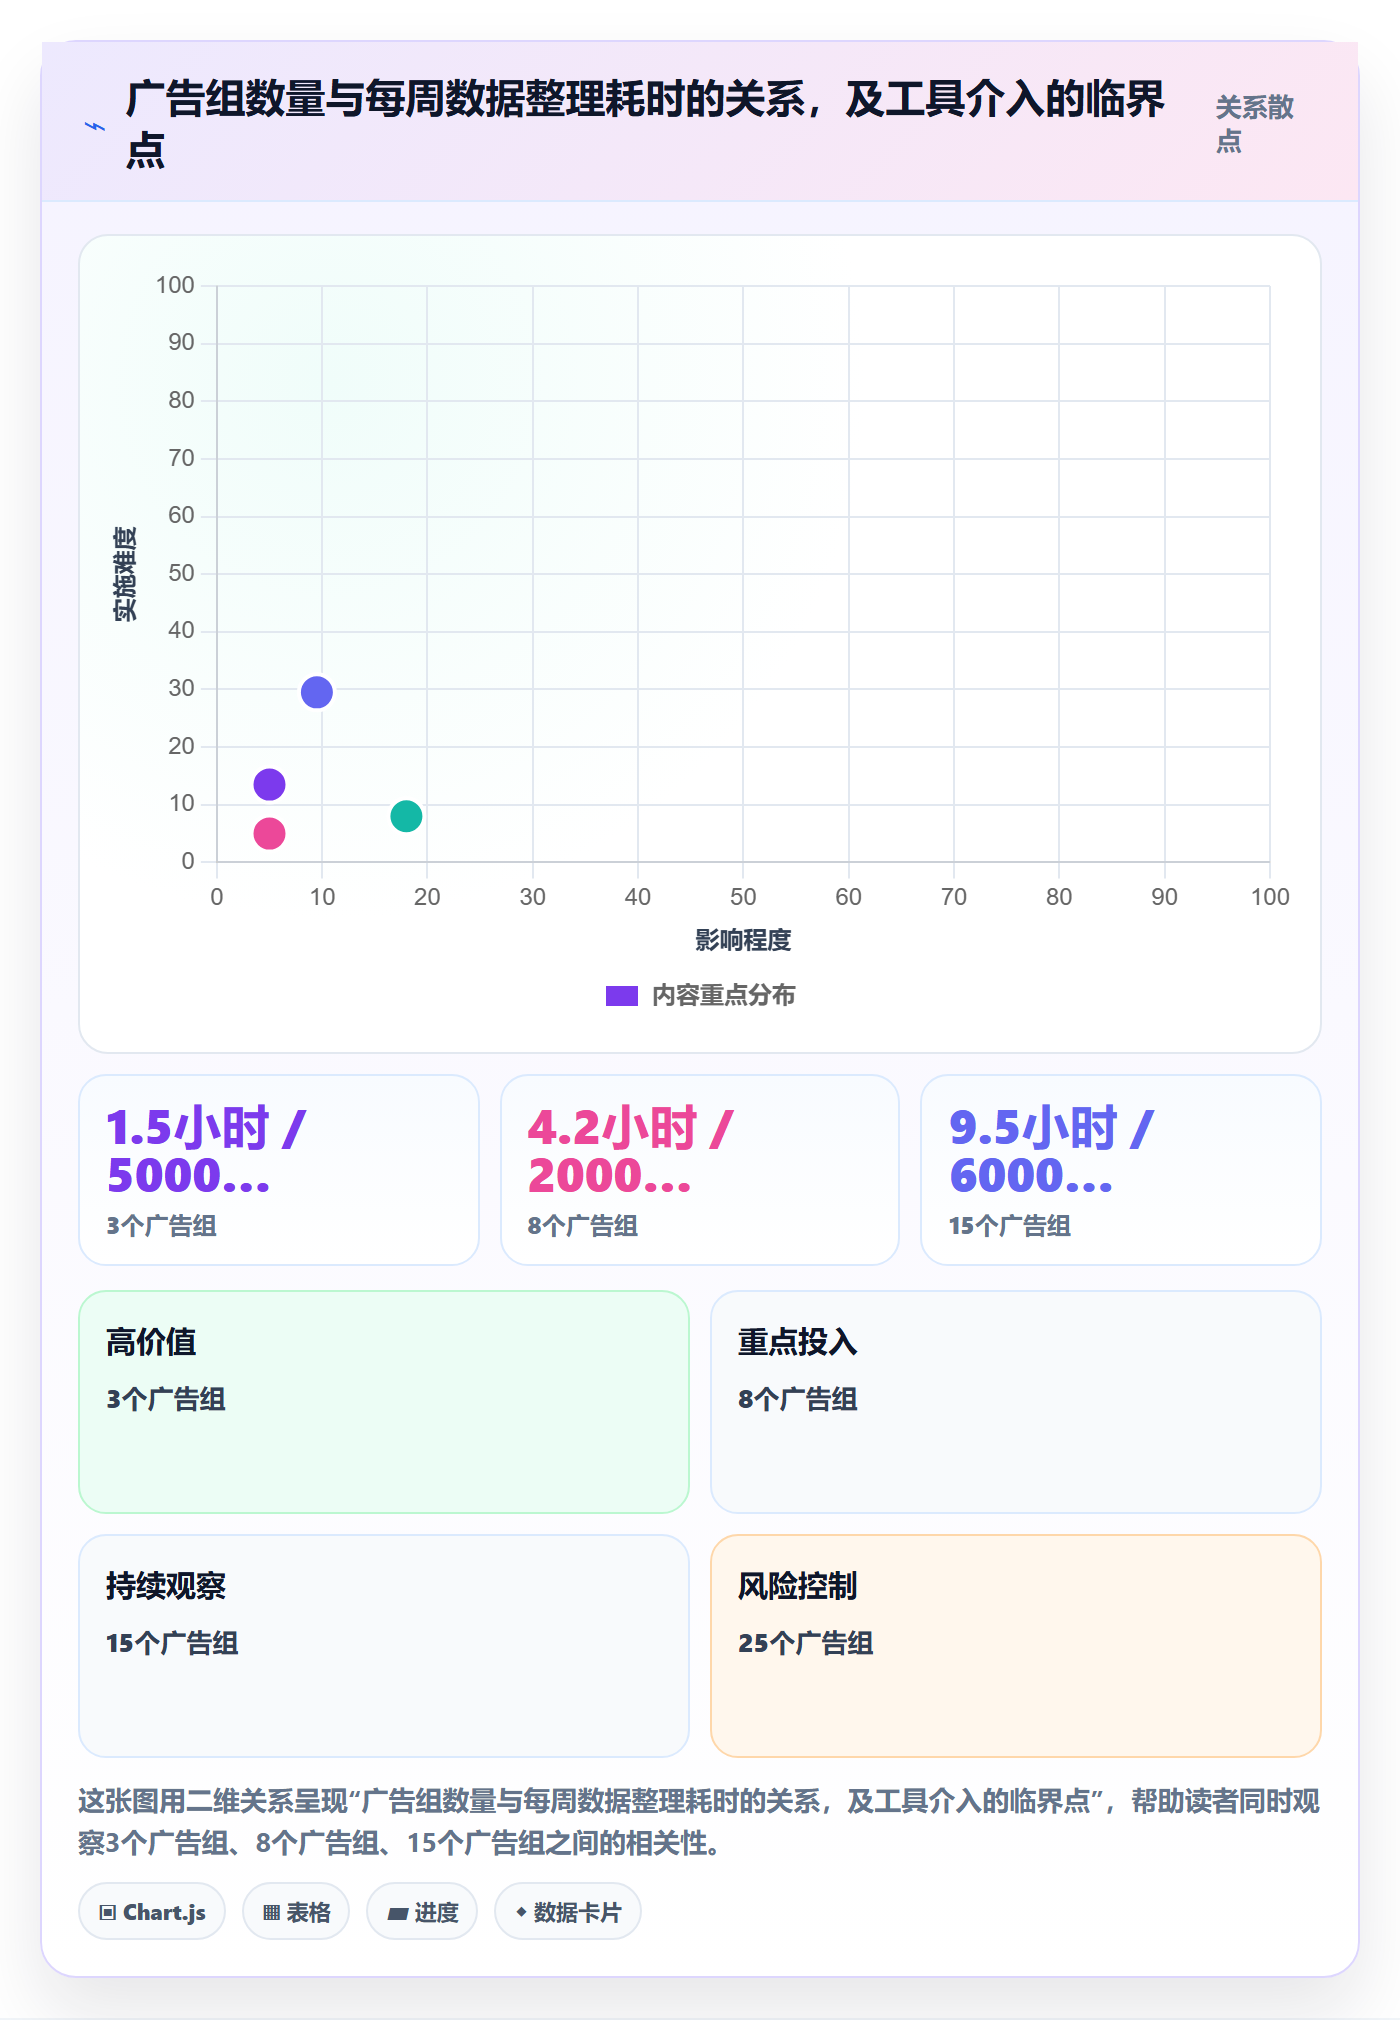Click the teal scatter point in the chart
The width and height of the screenshot is (1400, 2020).
[x=406, y=816]
